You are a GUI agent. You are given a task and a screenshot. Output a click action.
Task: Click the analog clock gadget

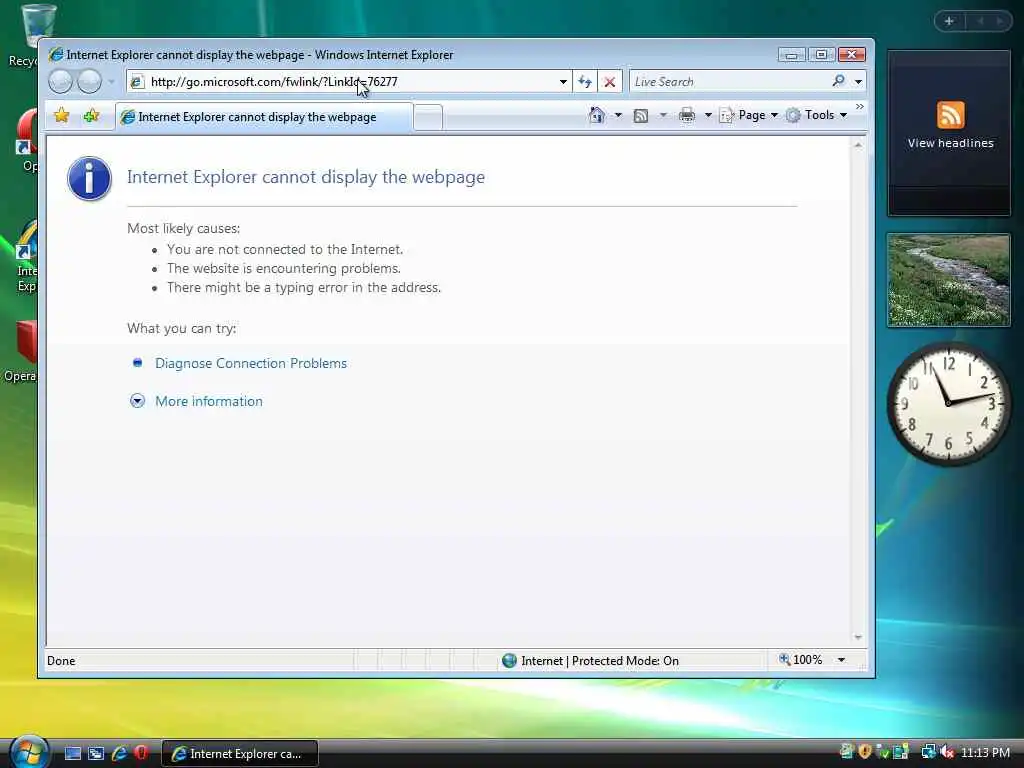(948, 404)
